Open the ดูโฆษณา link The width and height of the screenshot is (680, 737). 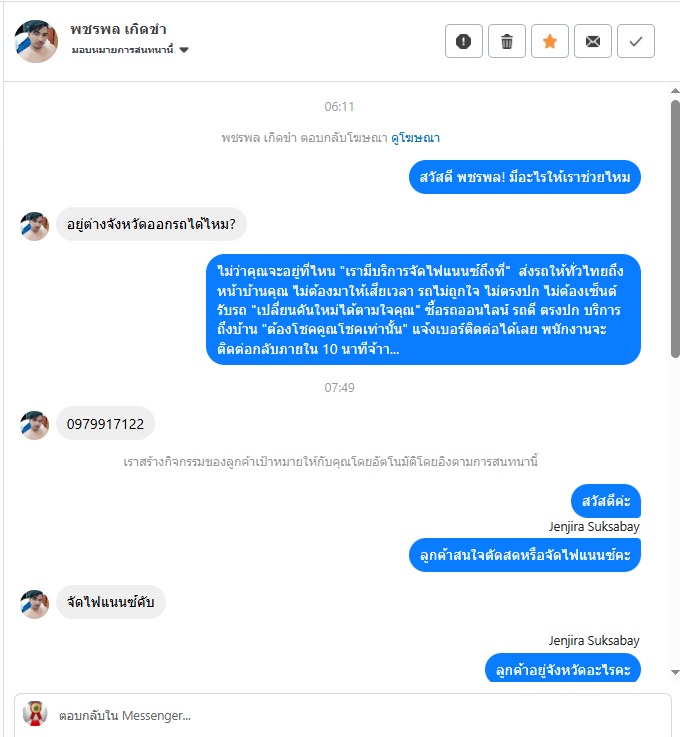point(415,138)
